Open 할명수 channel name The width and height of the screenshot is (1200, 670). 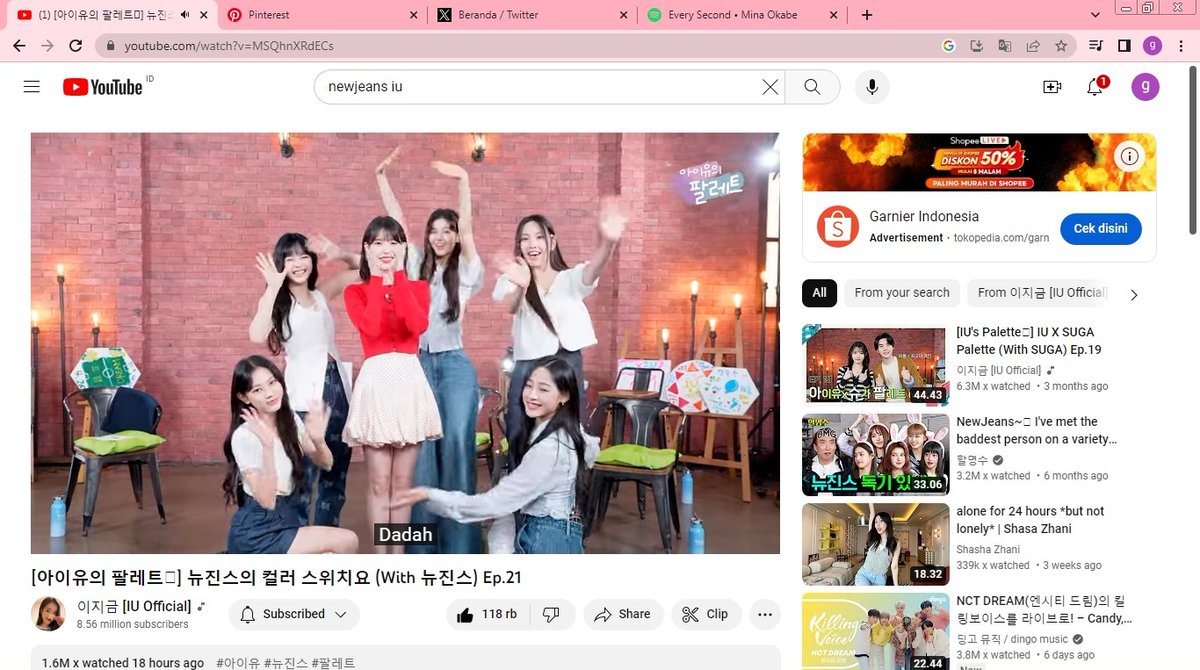coord(972,460)
